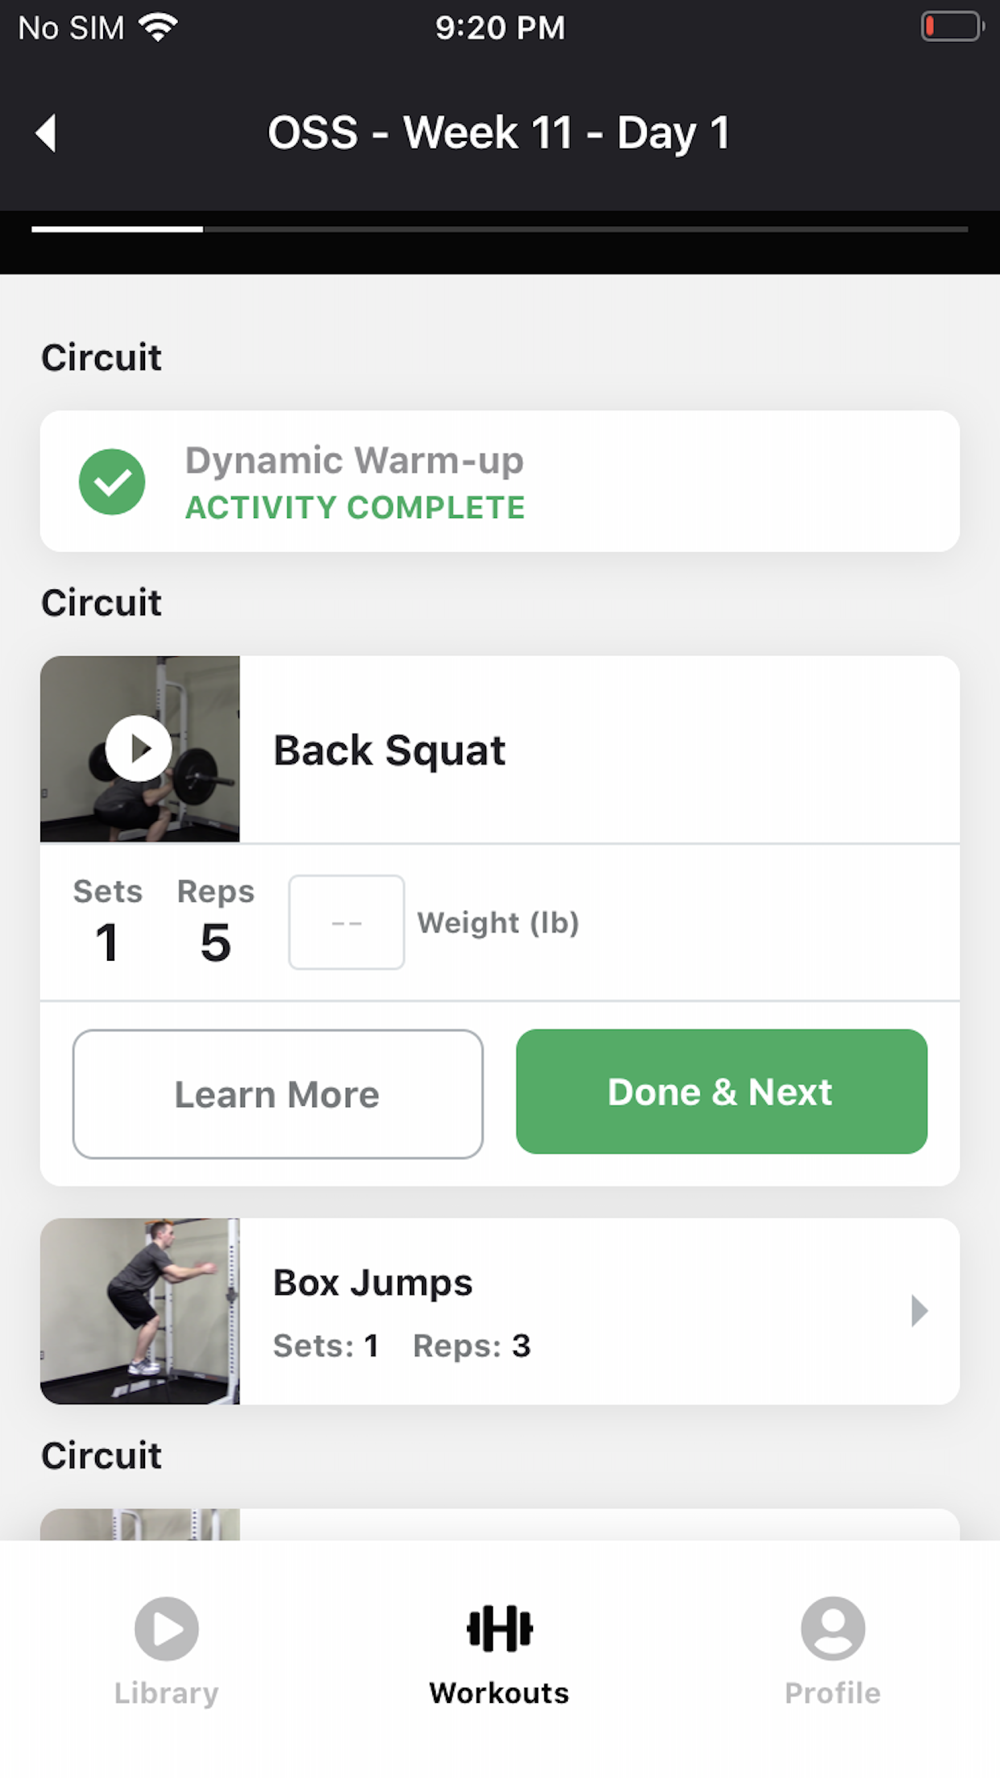The width and height of the screenshot is (1000, 1778).
Task: Enter weight in the Weight (lb) field
Action: pos(346,922)
